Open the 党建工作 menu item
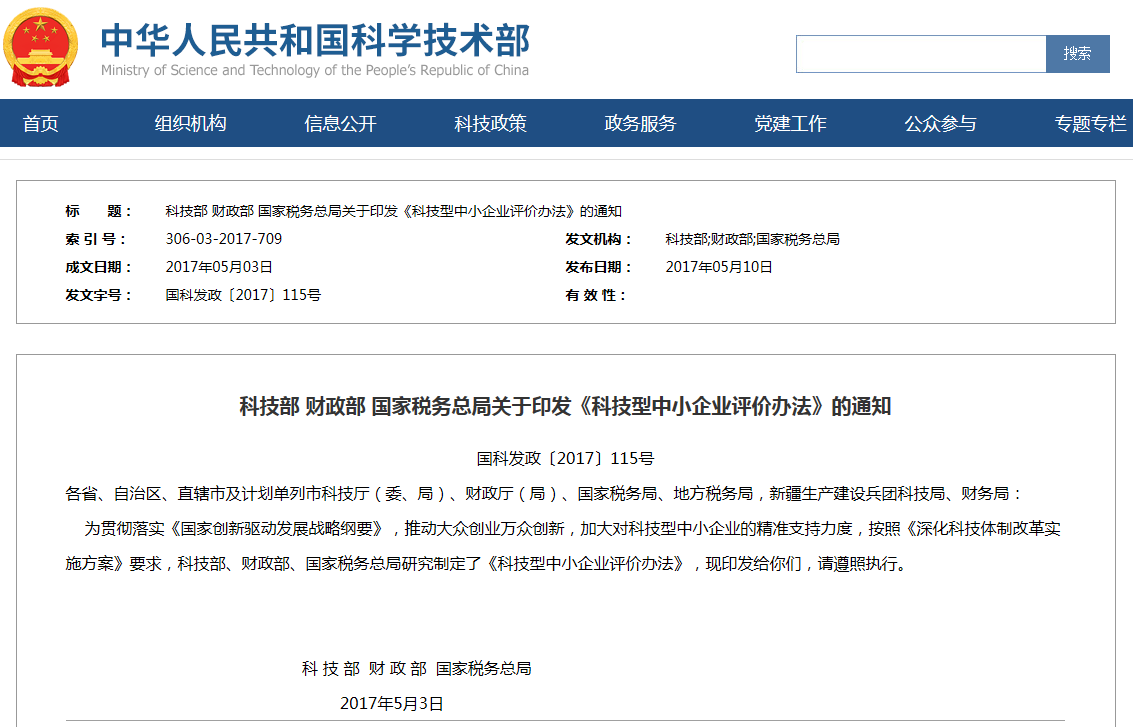This screenshot has width=1133, height=727. tap(790, 124)
